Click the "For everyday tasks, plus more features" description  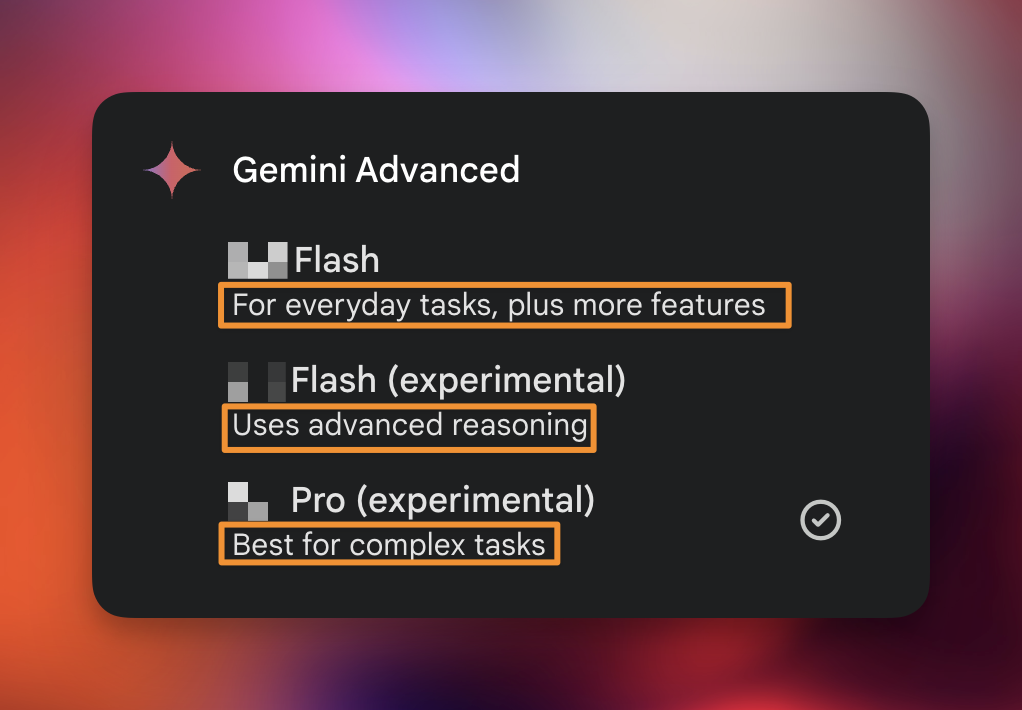(x=499, y=305)
